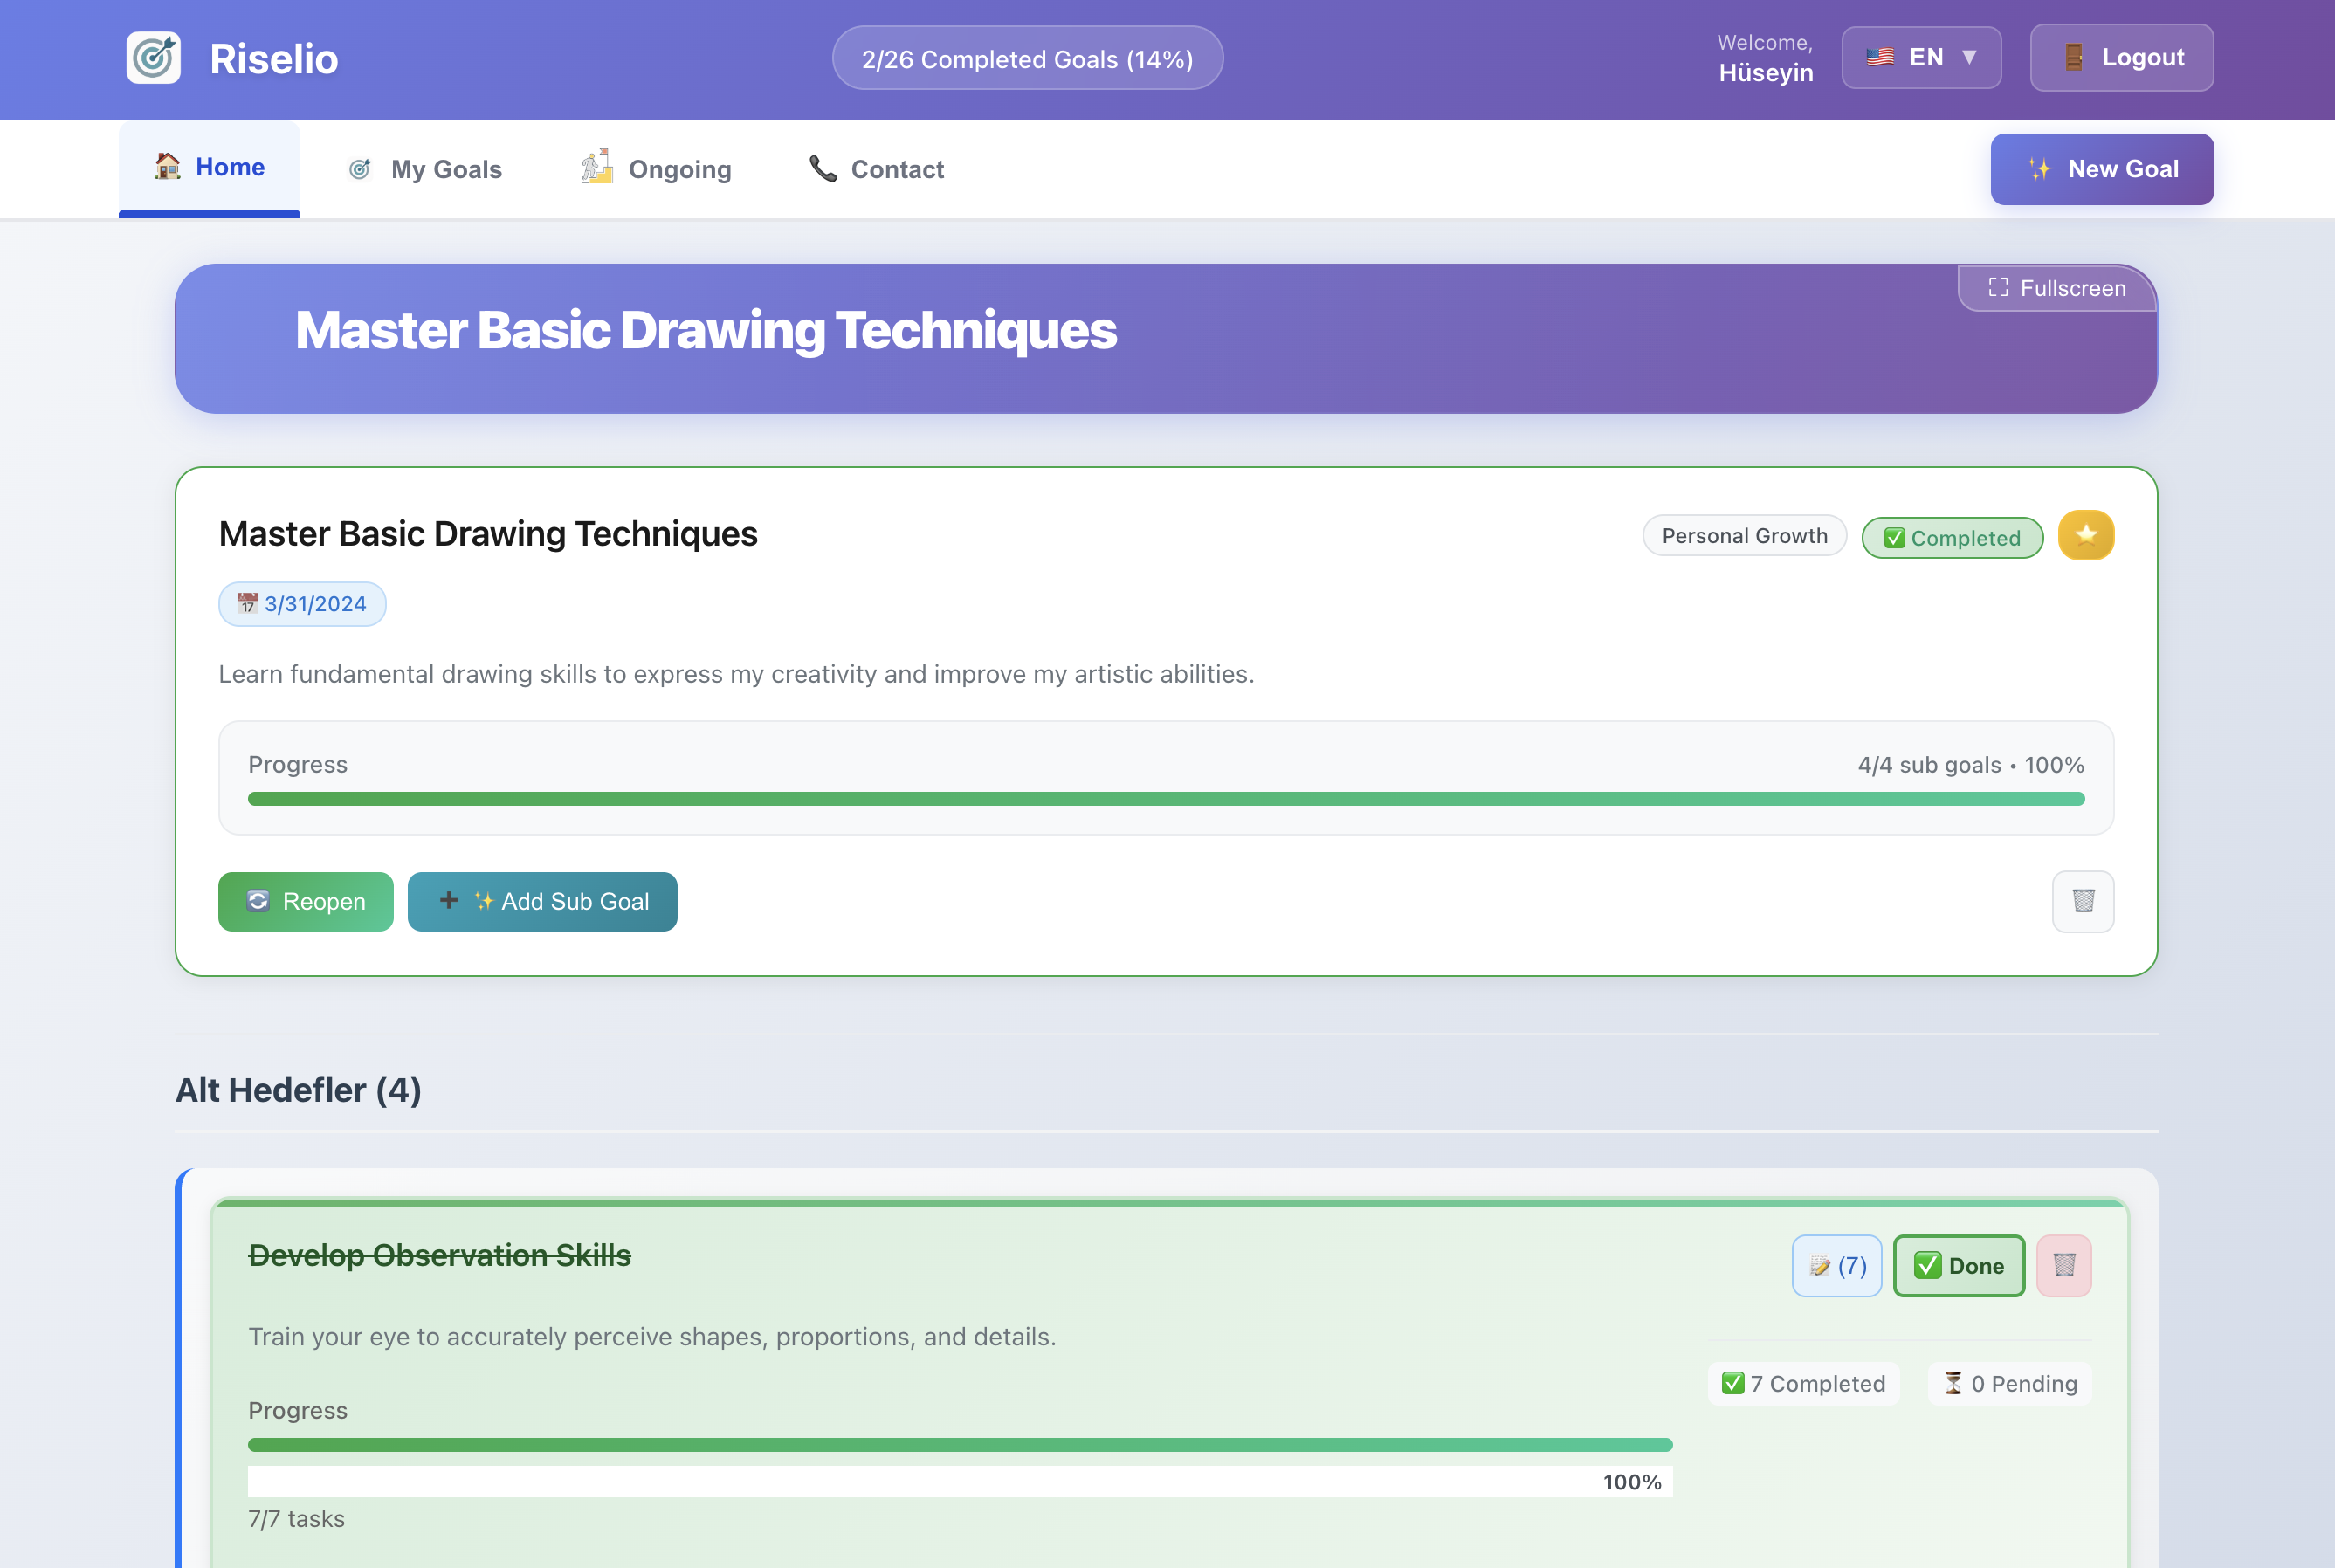The width and height of the screenshot is (2335, 1568).
Task: Open the Ongoing tab
Action: [656, 169]
